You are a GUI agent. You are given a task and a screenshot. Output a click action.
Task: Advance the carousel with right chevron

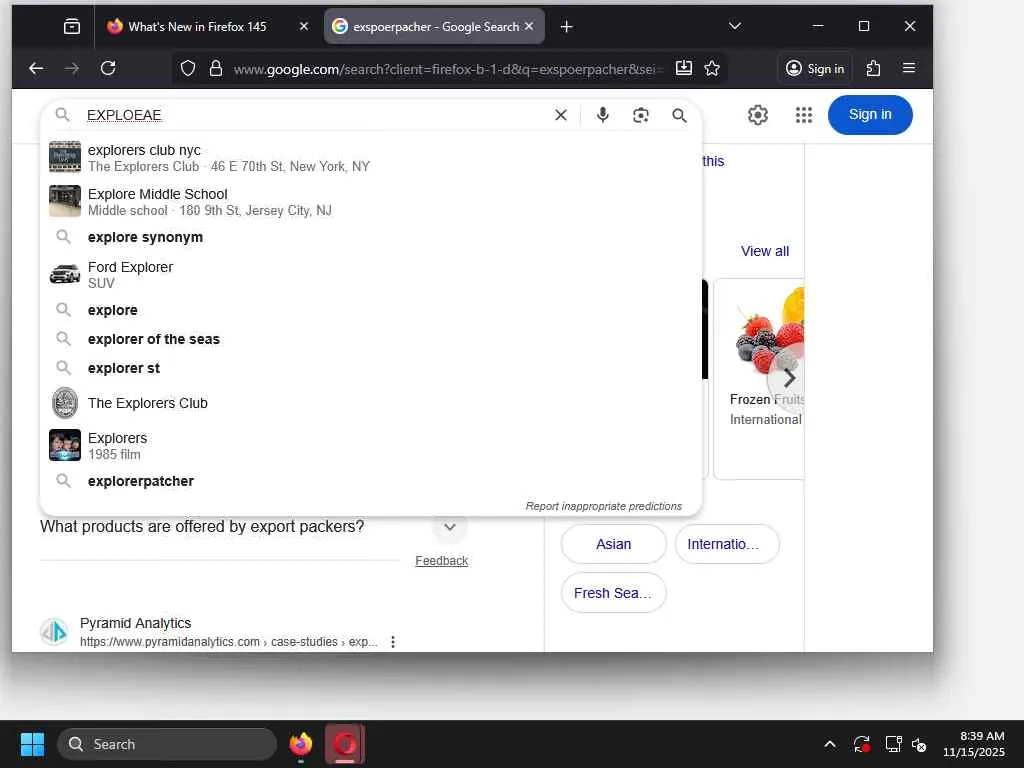[x=789, y=378]
